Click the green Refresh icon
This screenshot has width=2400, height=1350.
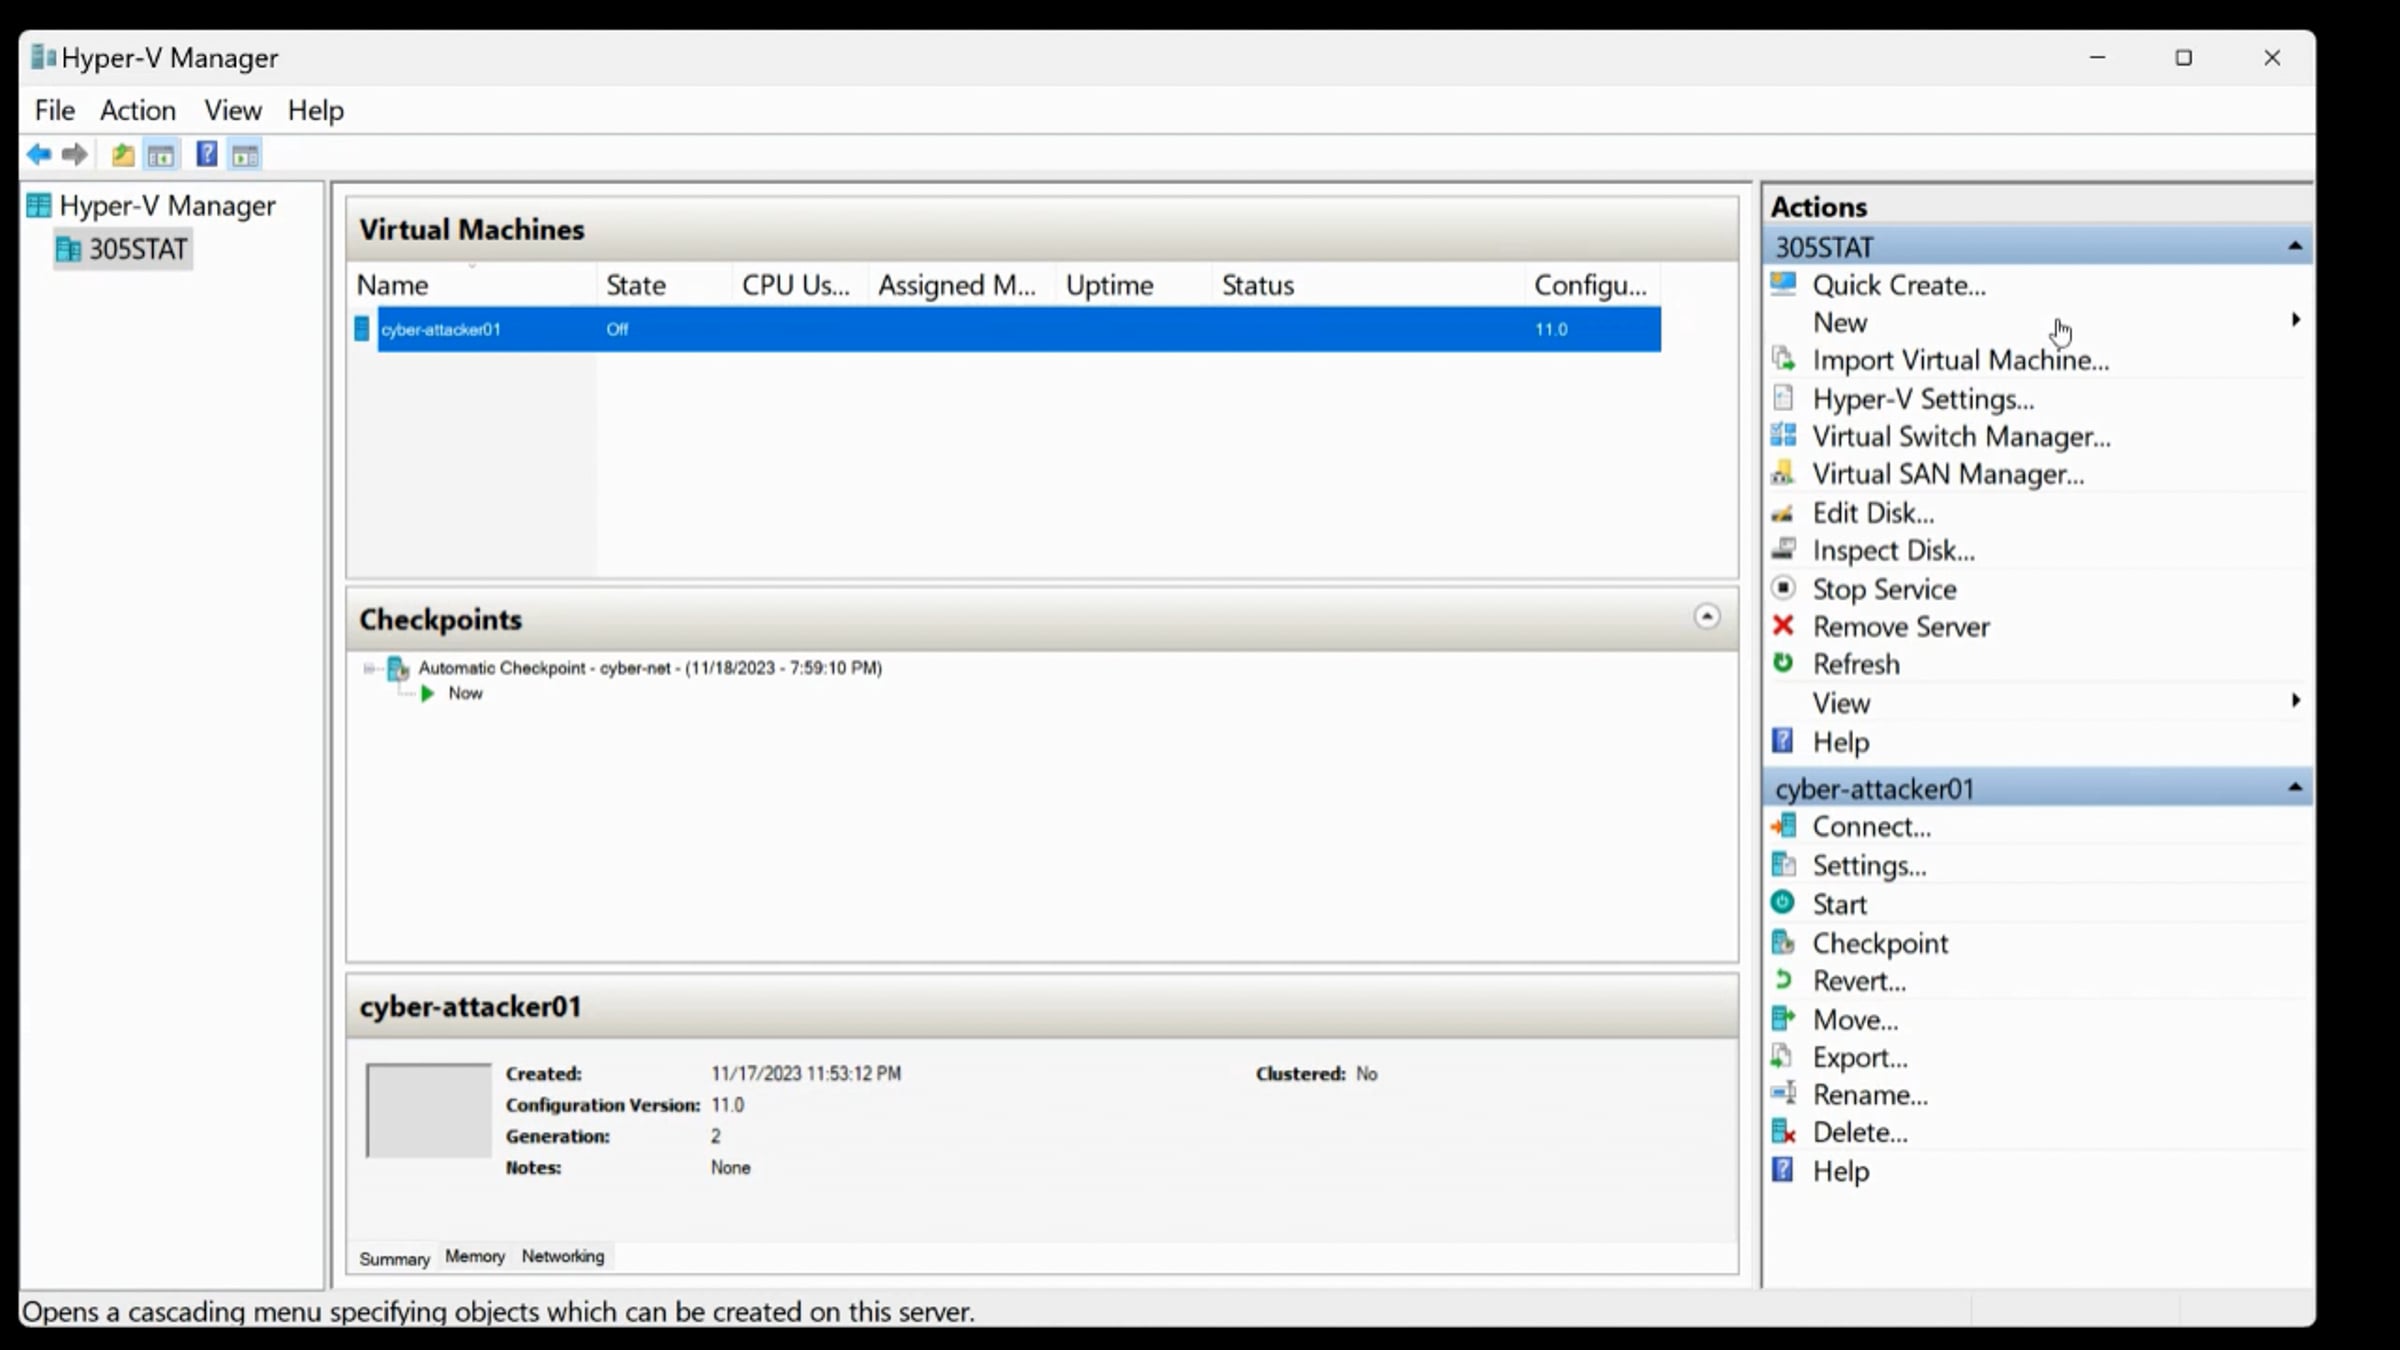pyautogui.click(x=1783, y=663)
